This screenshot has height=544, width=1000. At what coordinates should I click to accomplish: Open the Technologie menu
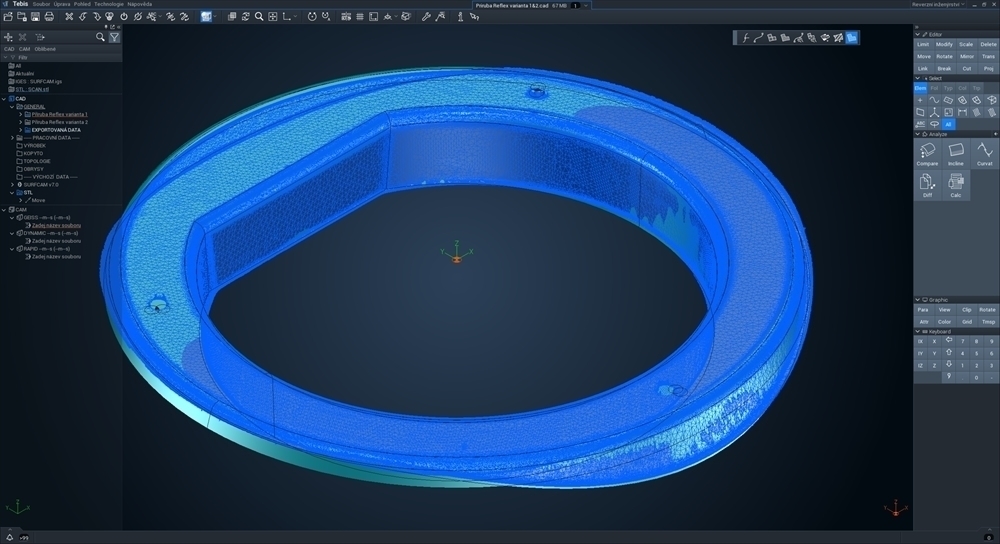109,4
